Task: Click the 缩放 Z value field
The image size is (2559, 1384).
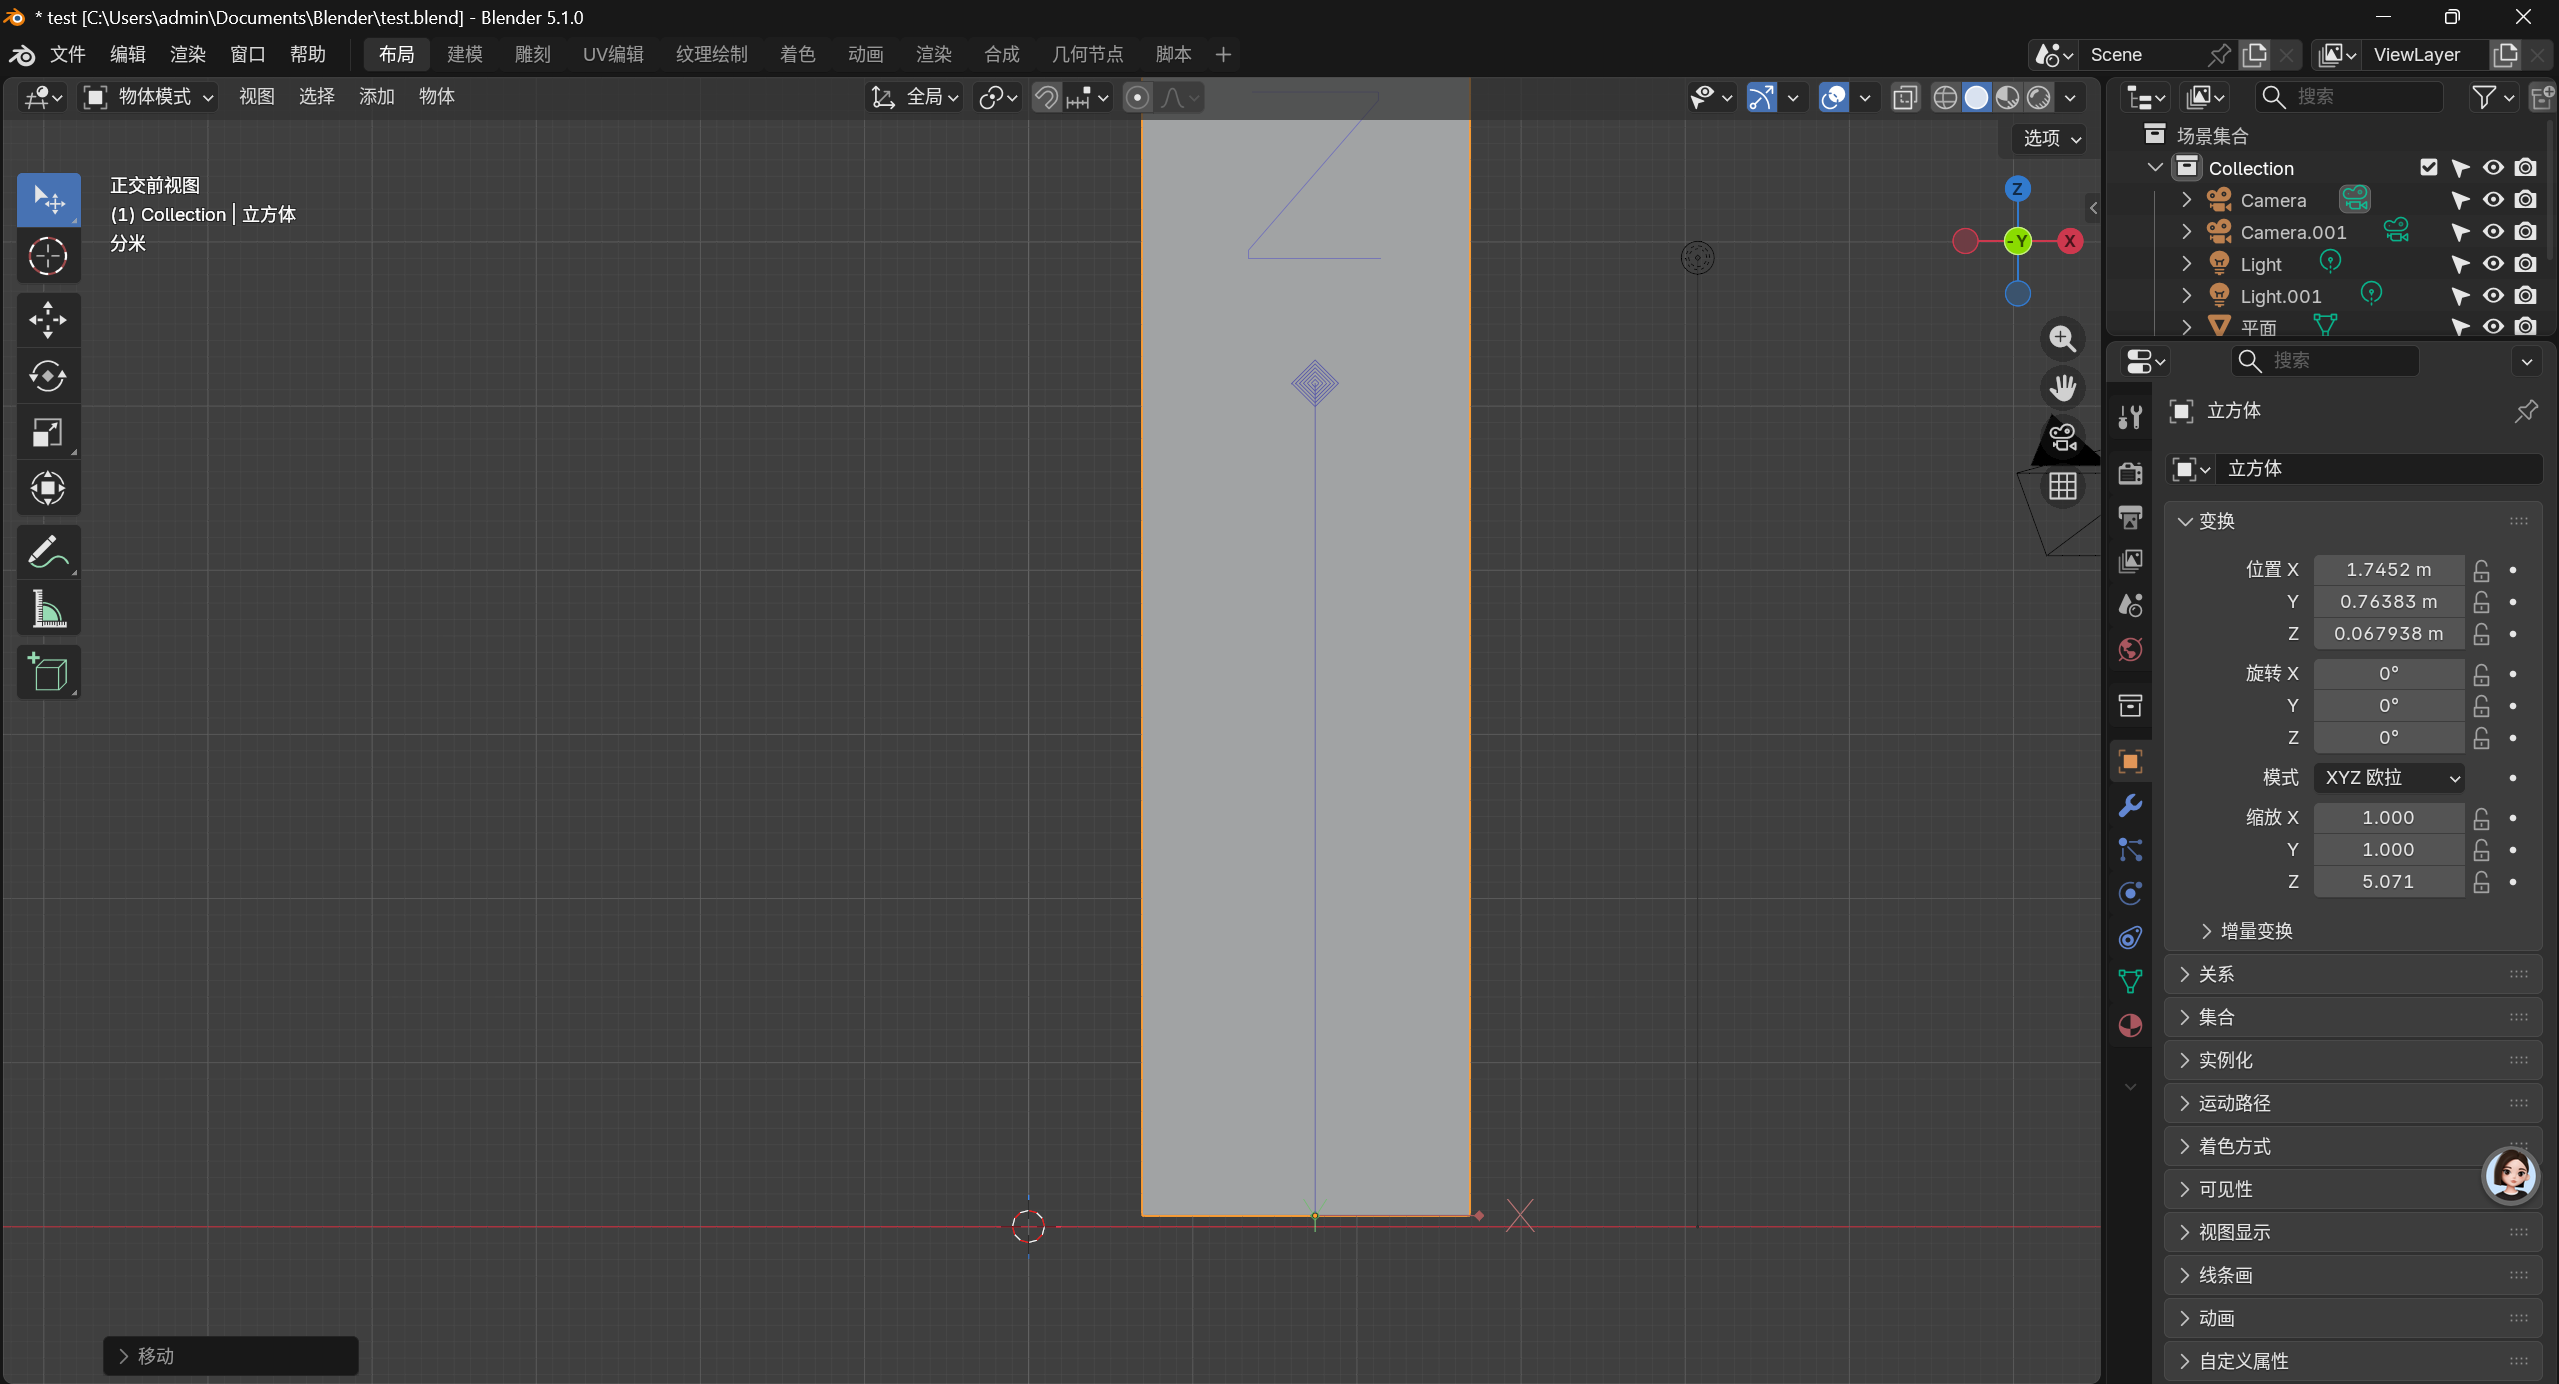Action: pos(2388,882)
